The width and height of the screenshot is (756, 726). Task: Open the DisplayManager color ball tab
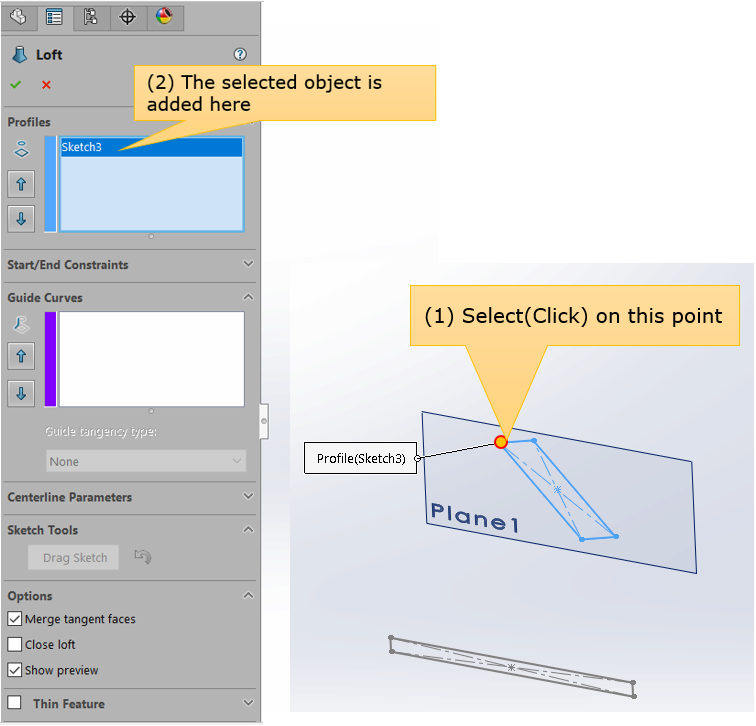click(x=164, y=17)
